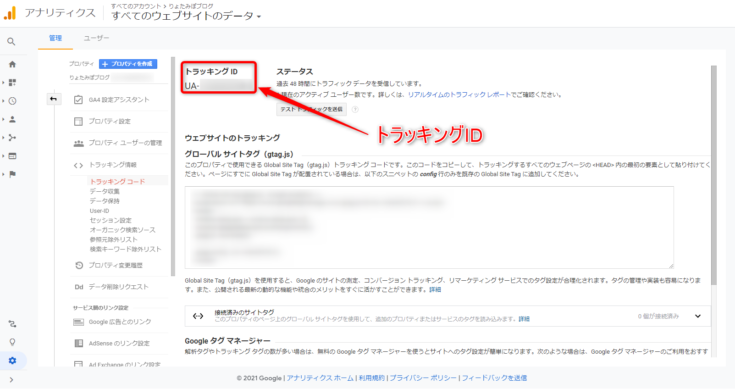This screenshot has width=735, height=389.
Task: Click AdSense のリンク設定 icon
Action: coord(78,344)
